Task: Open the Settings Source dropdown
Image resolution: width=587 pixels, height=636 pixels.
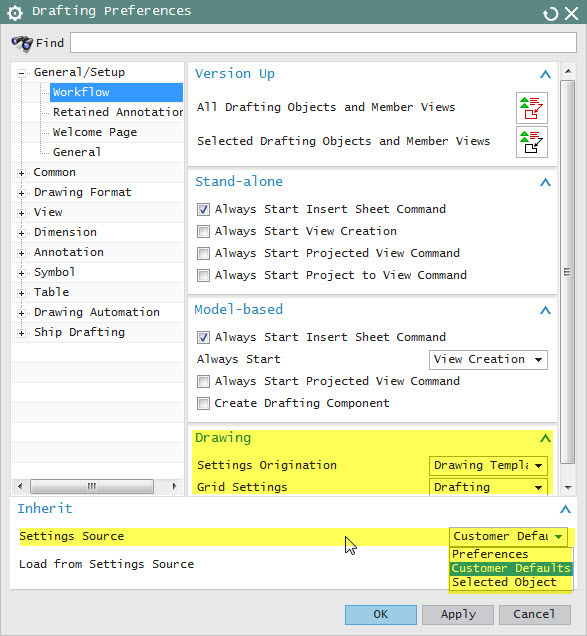Action: [509, 536]
